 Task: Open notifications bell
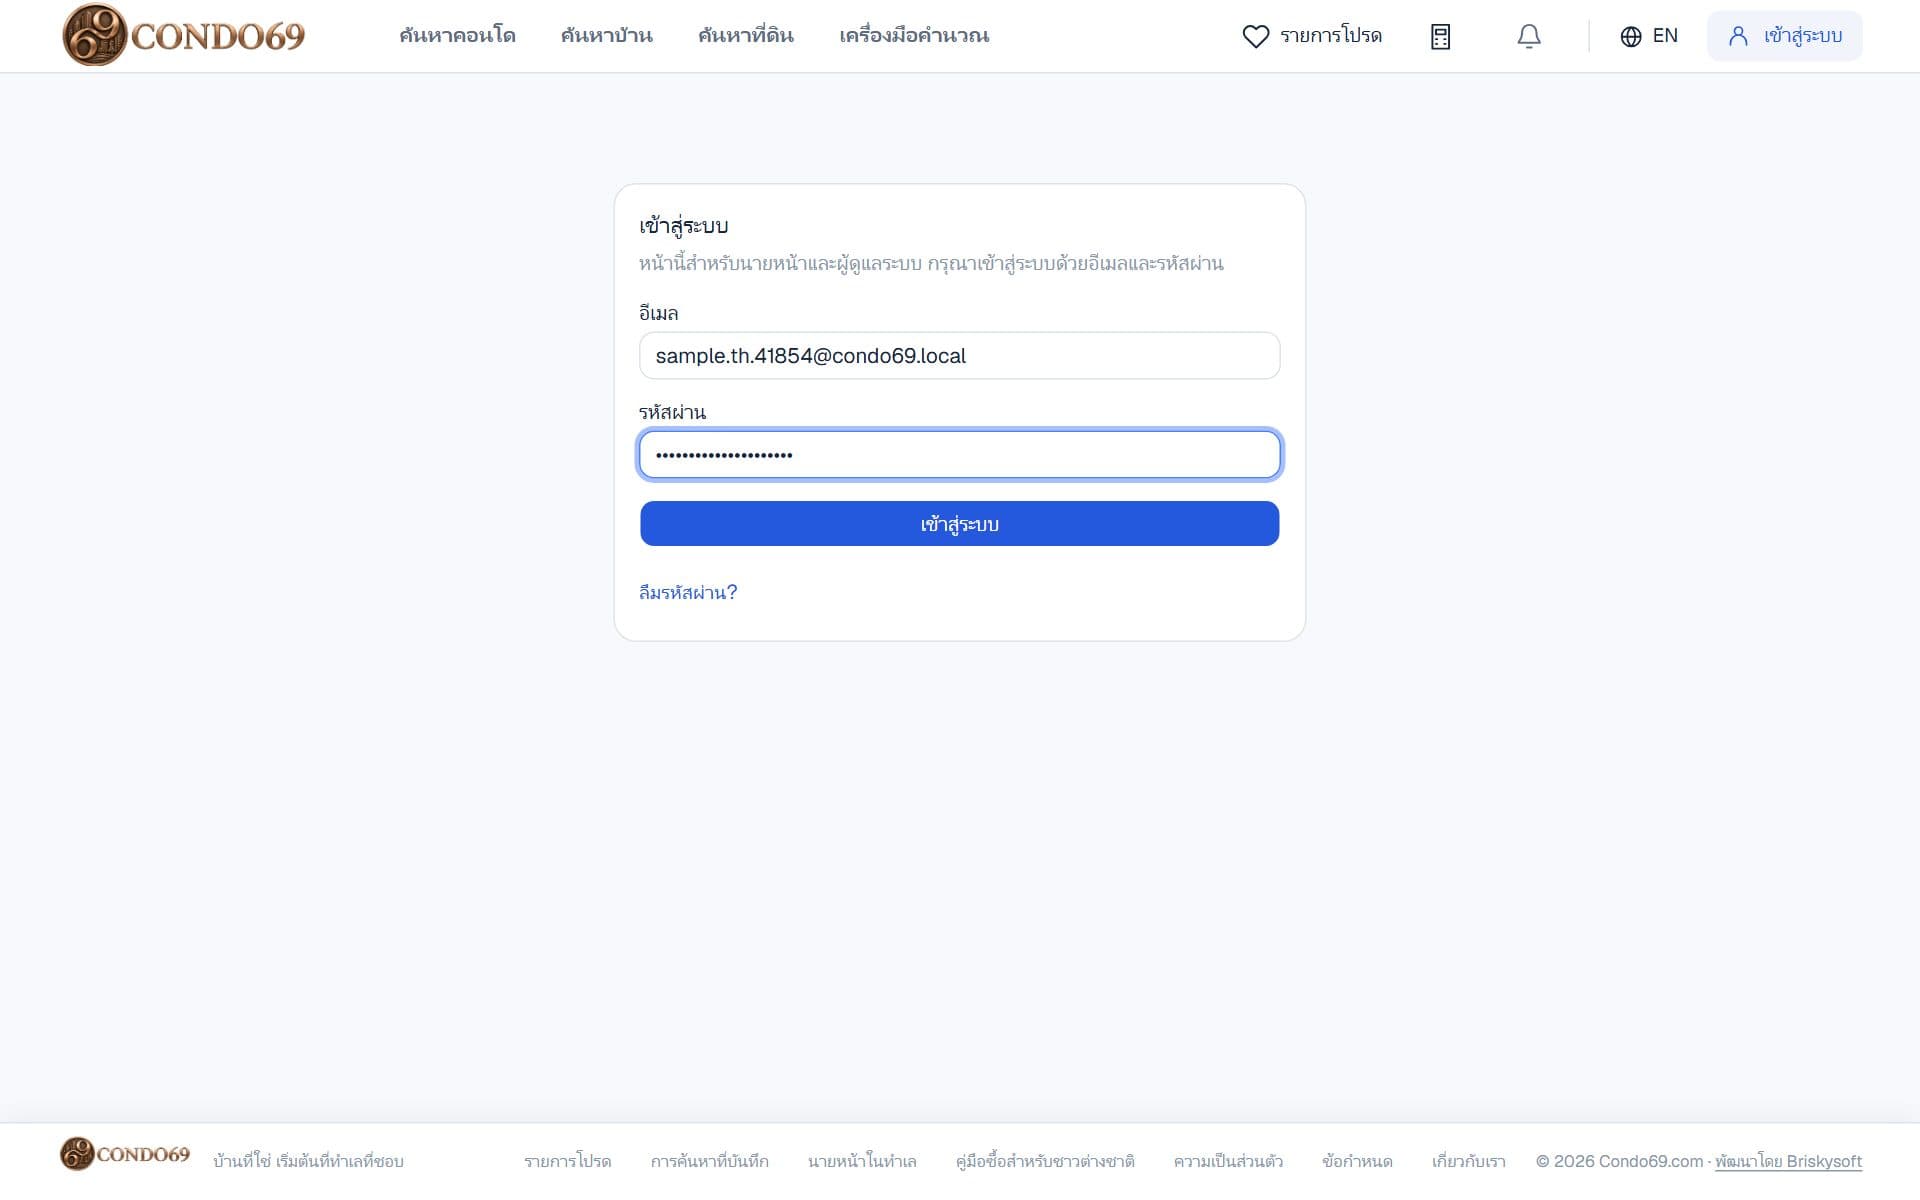click(1528, 37)
